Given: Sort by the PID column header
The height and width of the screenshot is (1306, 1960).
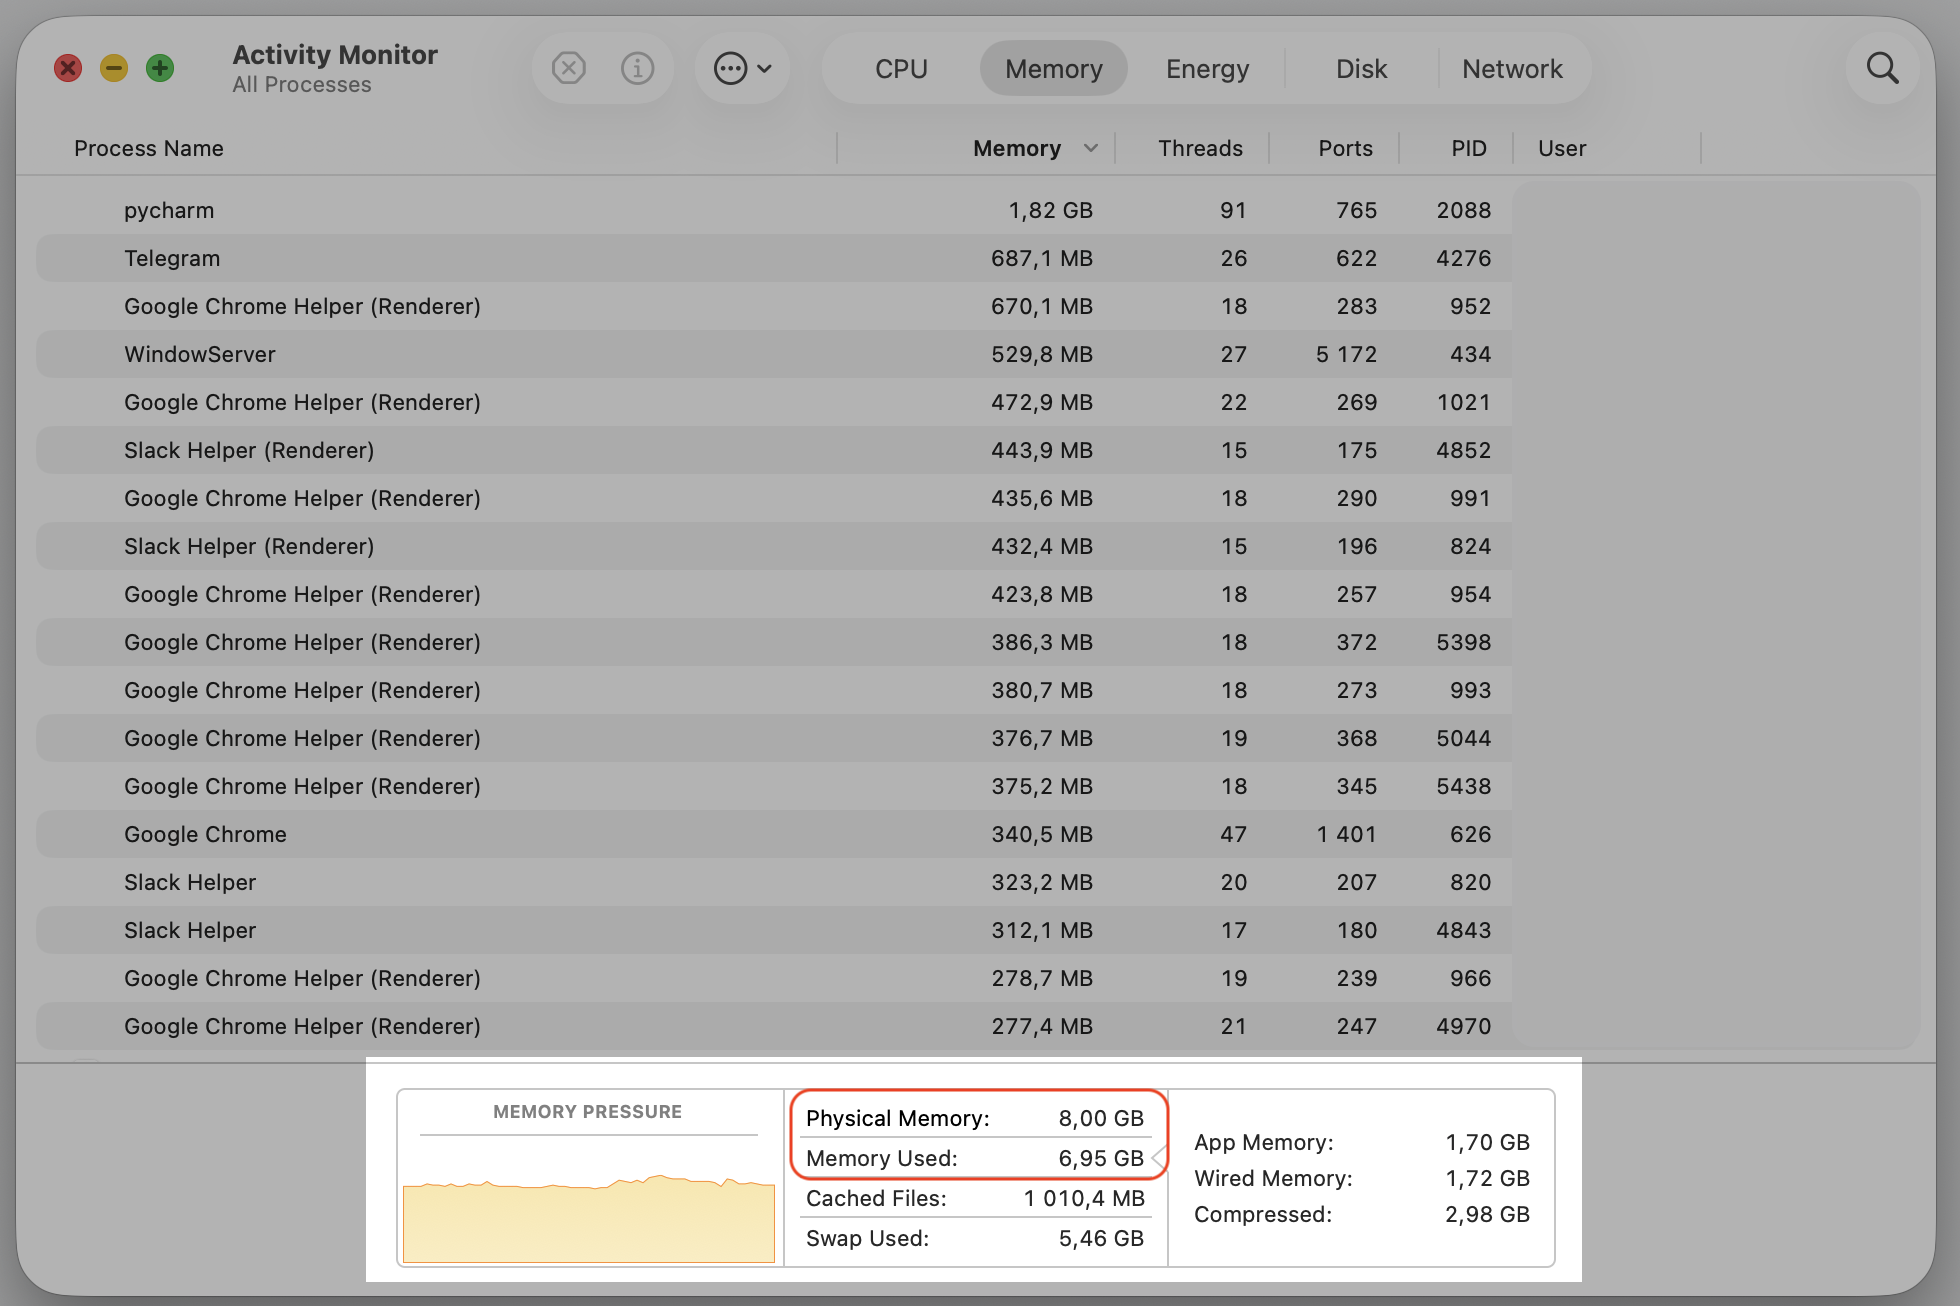Looking at the screenshot, I should [1468, 148].
